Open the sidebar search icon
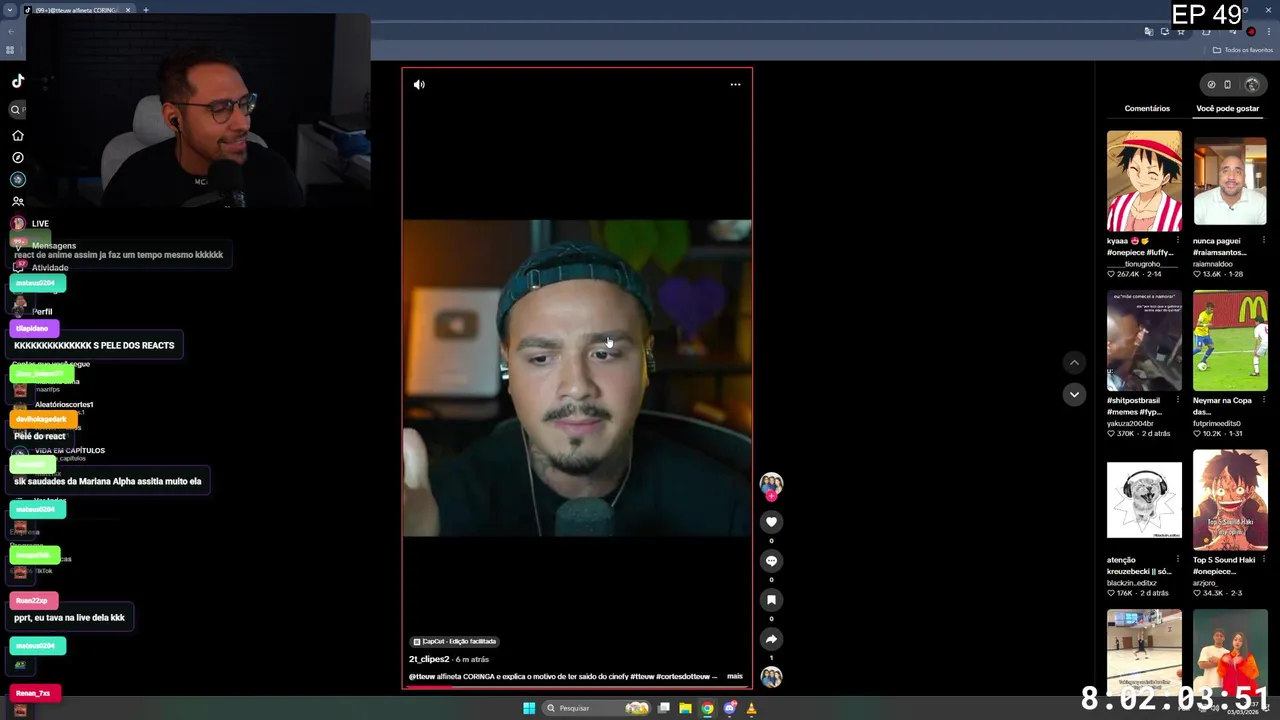This screenshot has width=1280, height=720. click(x=16, y=110)
